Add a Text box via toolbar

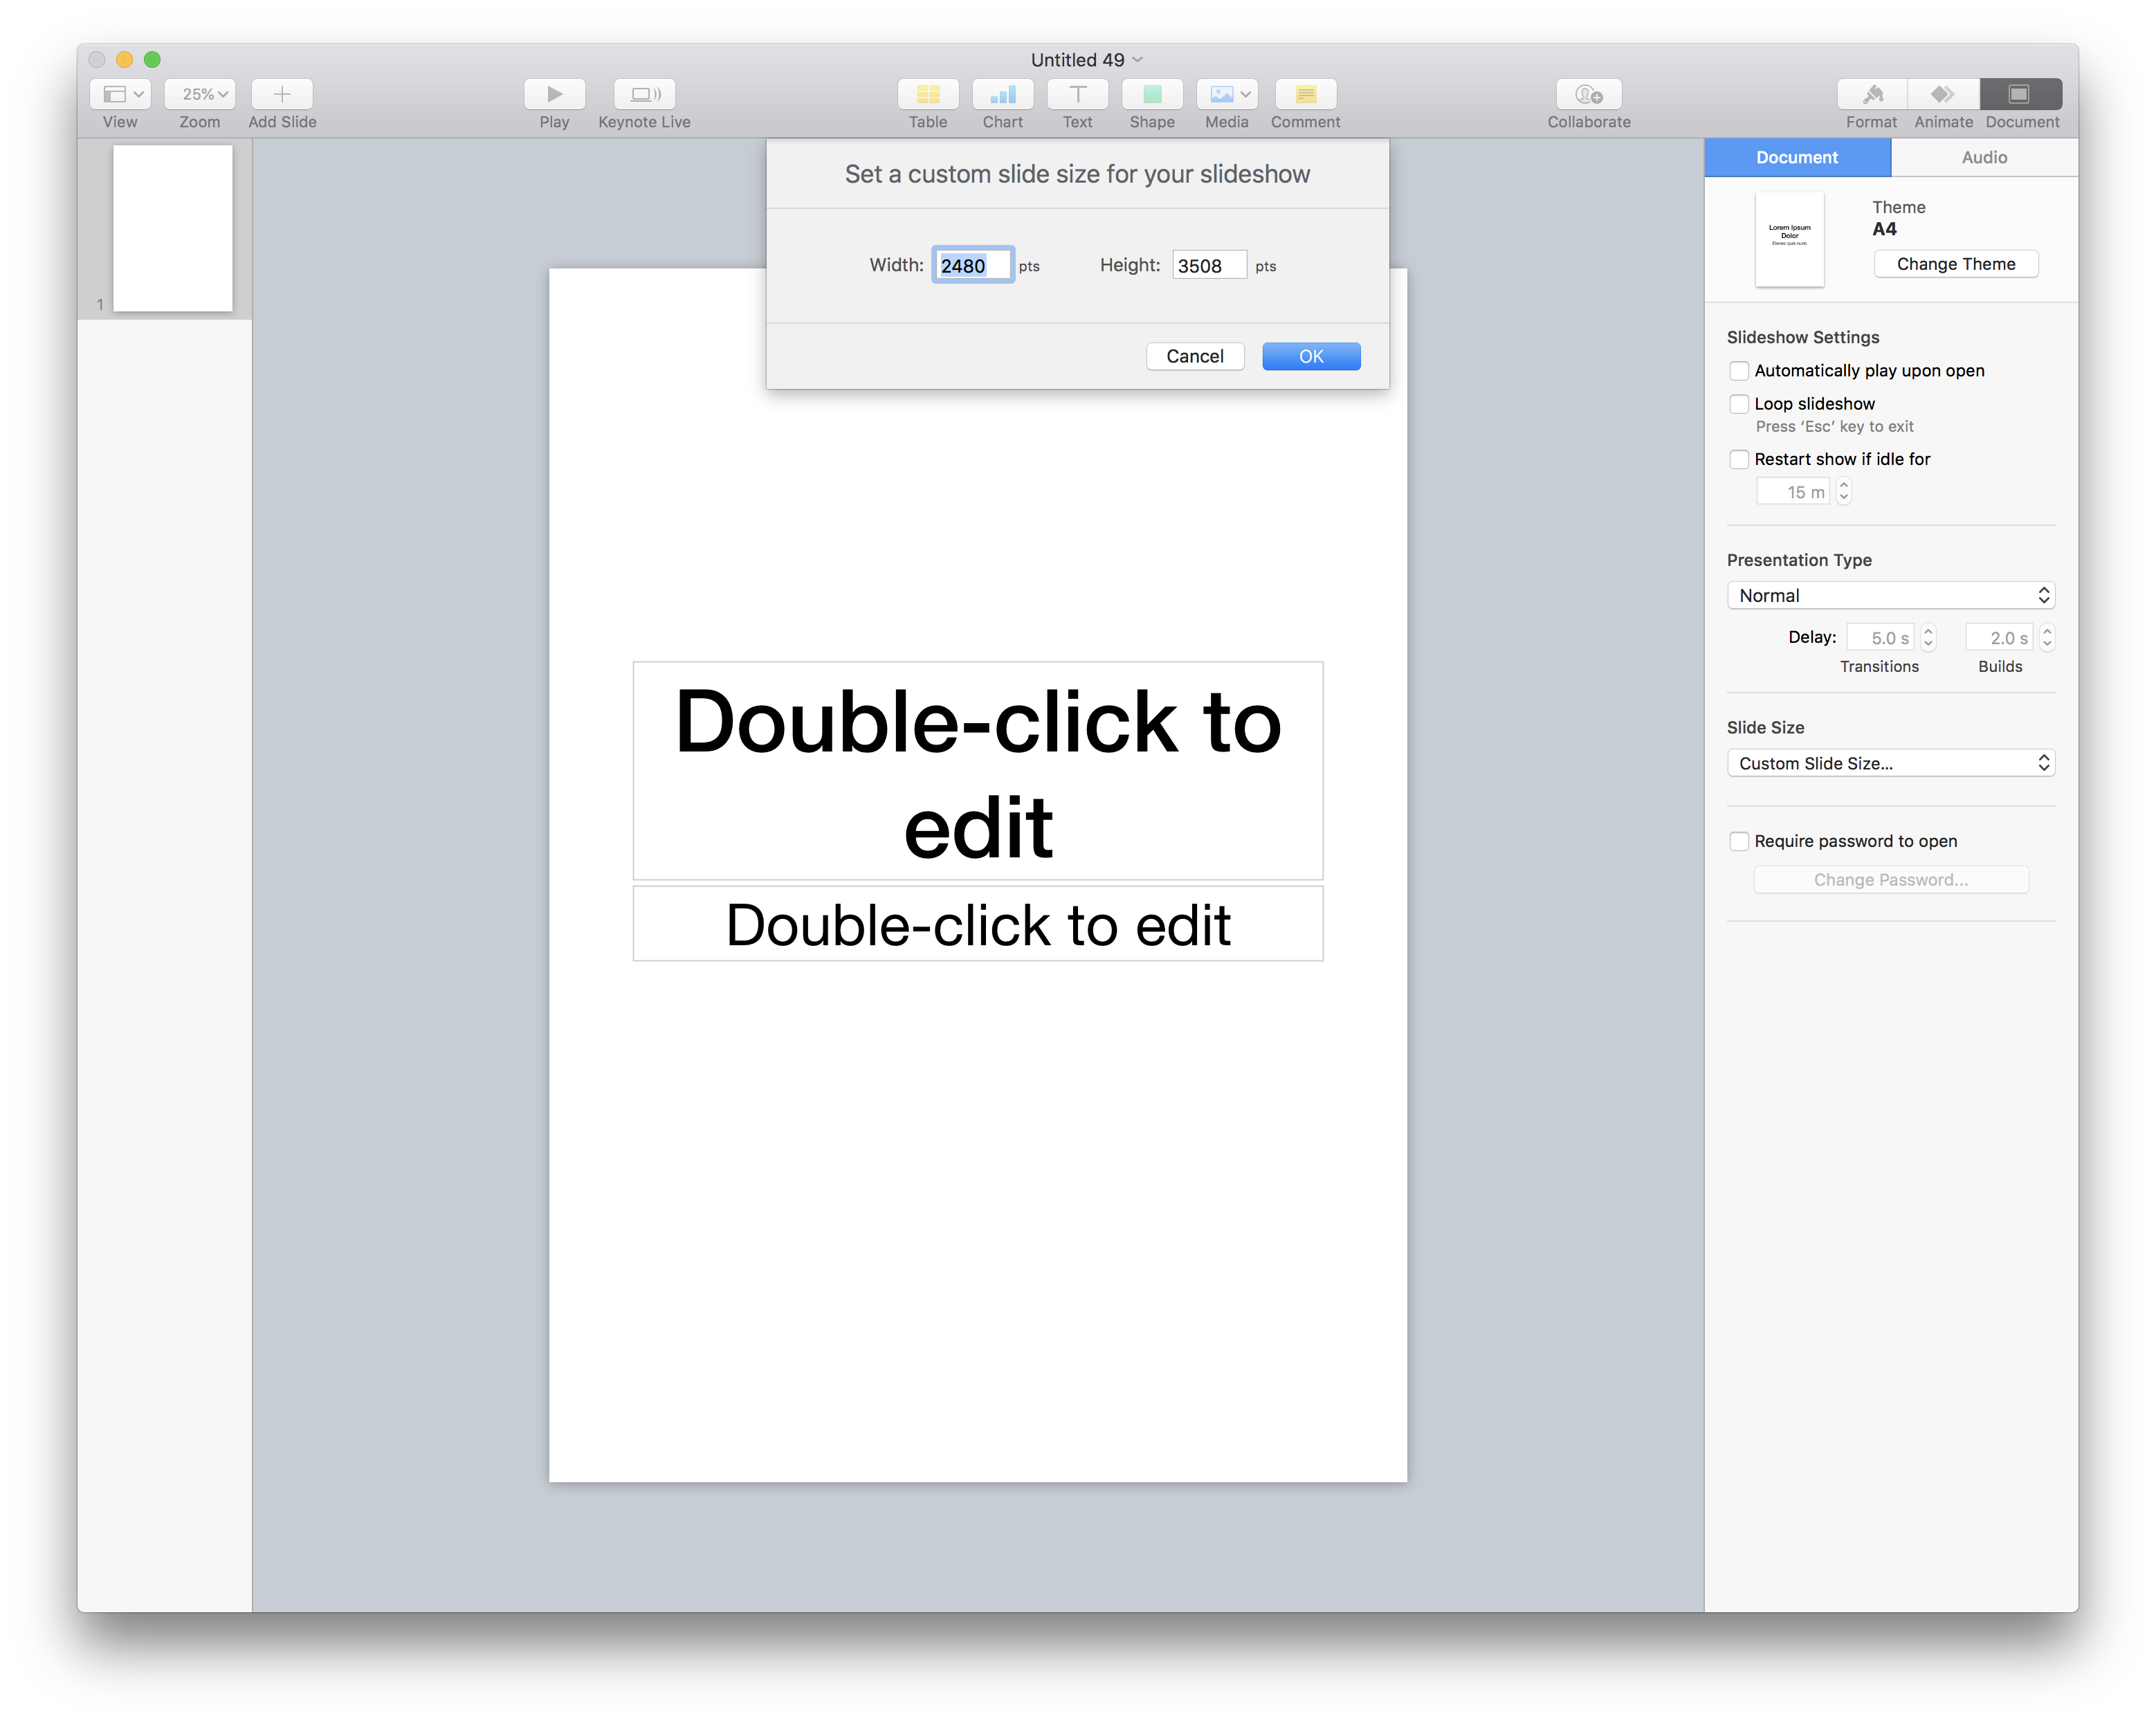(x=1077, y=94)
